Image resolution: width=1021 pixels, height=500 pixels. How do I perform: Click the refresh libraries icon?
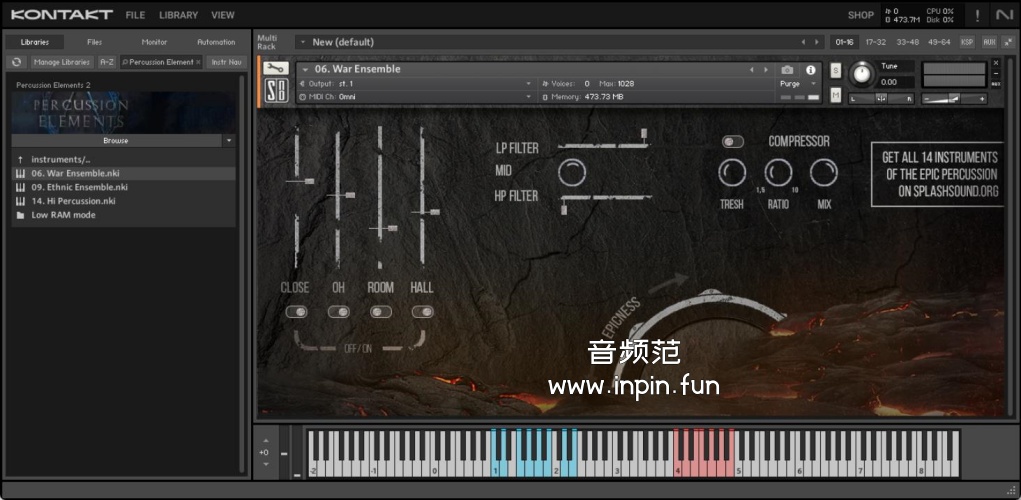pyautogui.click(x=17, y=62)
